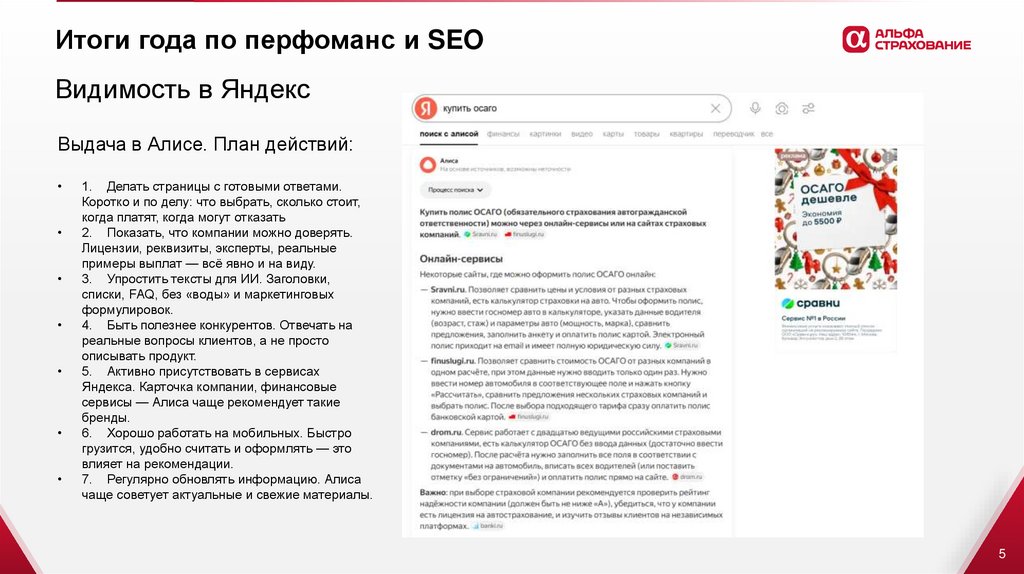Expand the «Процесс поиска» dropdown
Screen dimensions: 1024x574
click(455, 190)
